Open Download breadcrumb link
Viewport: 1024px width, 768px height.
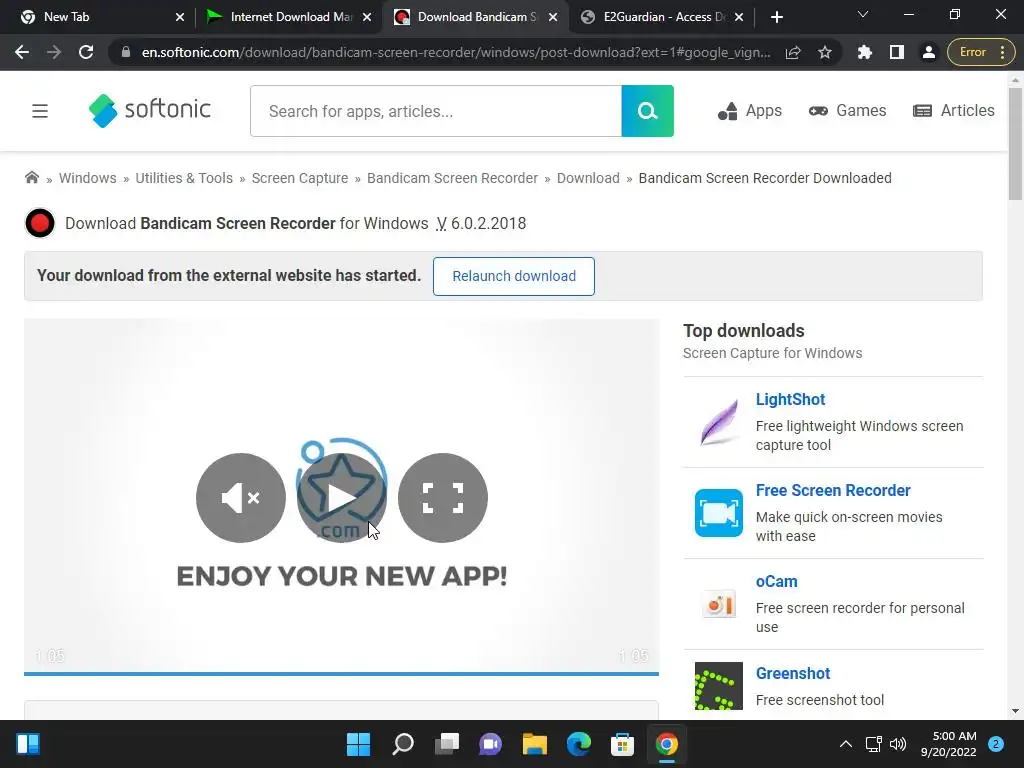588,178
